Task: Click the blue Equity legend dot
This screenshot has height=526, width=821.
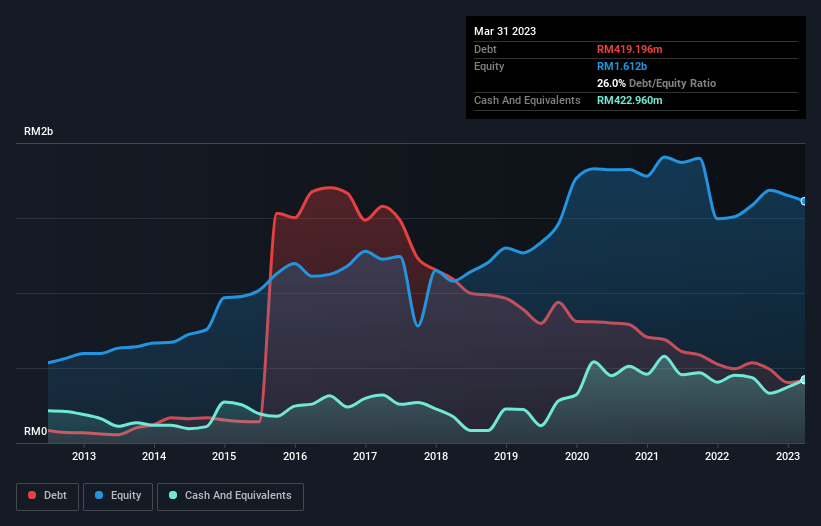Action: (99, 495)
